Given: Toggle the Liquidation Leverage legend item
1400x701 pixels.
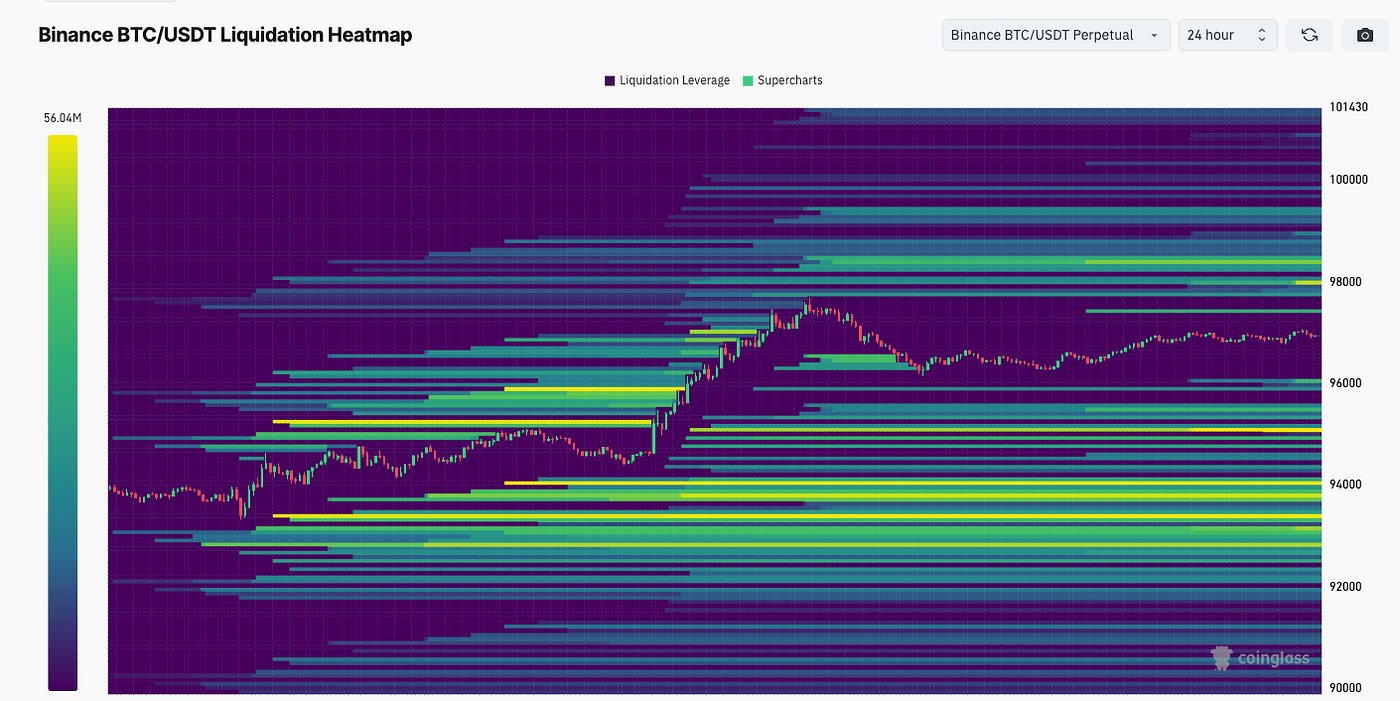Looking at the screenshot, I should pyautogui.click(x=667, y=80).
